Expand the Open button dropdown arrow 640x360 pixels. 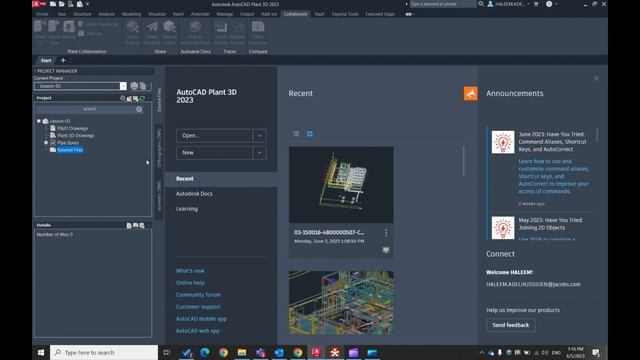click(x=260, y=136)
